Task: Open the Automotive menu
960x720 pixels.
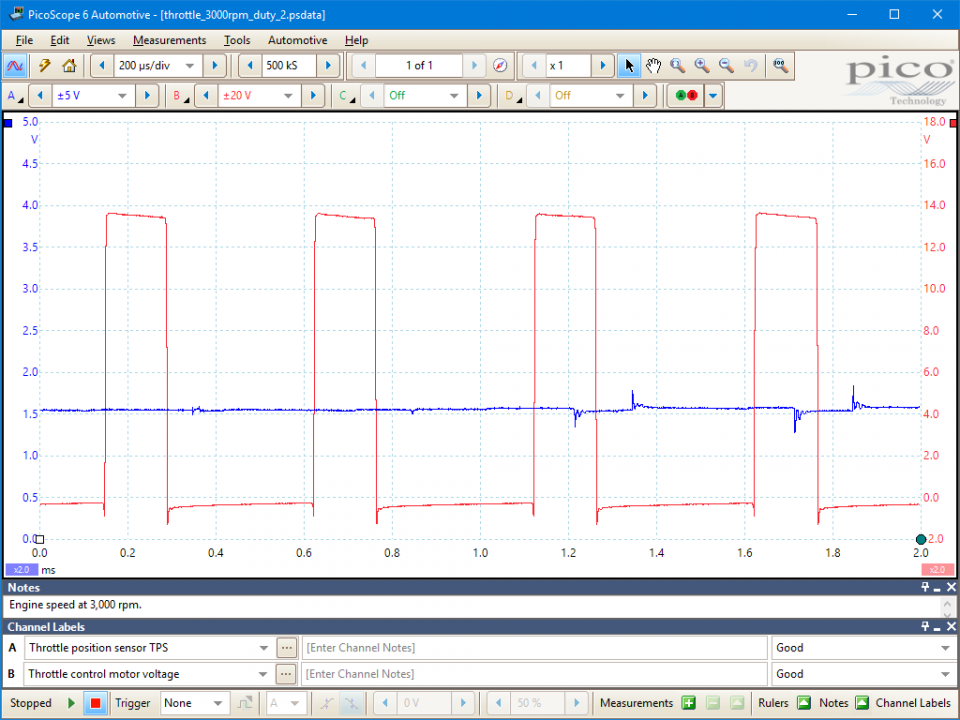Action: coord(298,40)
